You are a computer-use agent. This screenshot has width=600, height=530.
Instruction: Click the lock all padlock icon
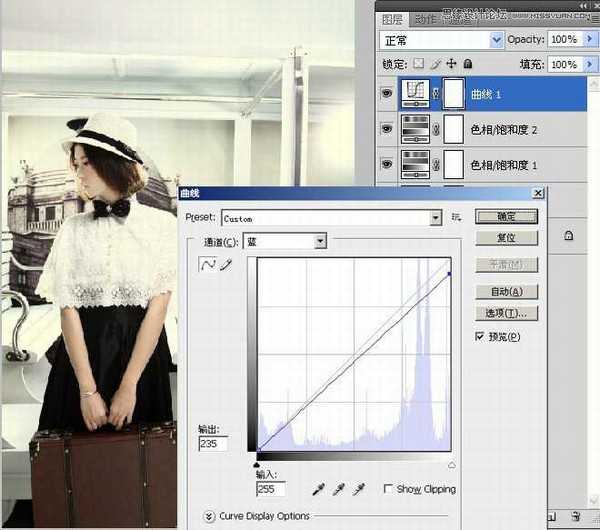tap(466, 64)
